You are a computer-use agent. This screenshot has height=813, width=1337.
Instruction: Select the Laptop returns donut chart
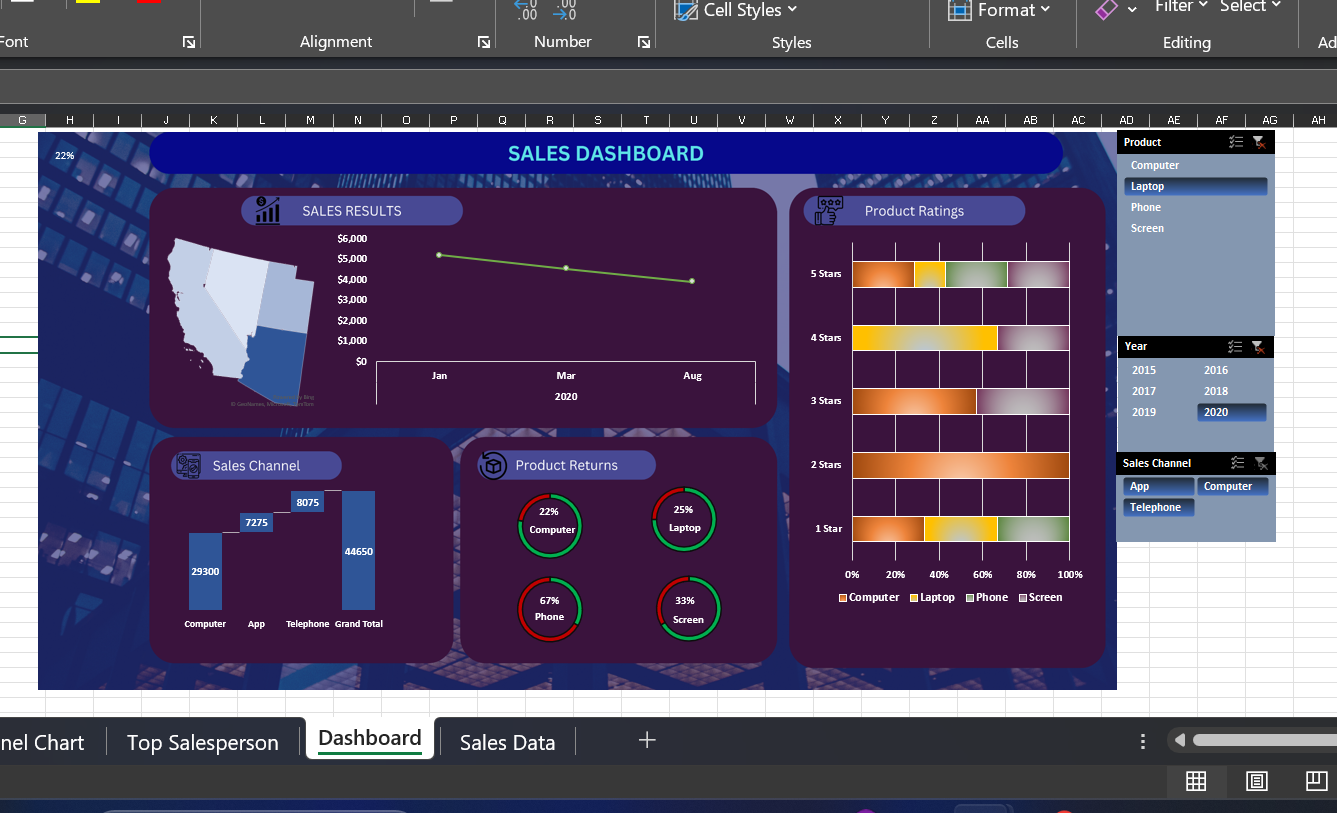point(684,519)
